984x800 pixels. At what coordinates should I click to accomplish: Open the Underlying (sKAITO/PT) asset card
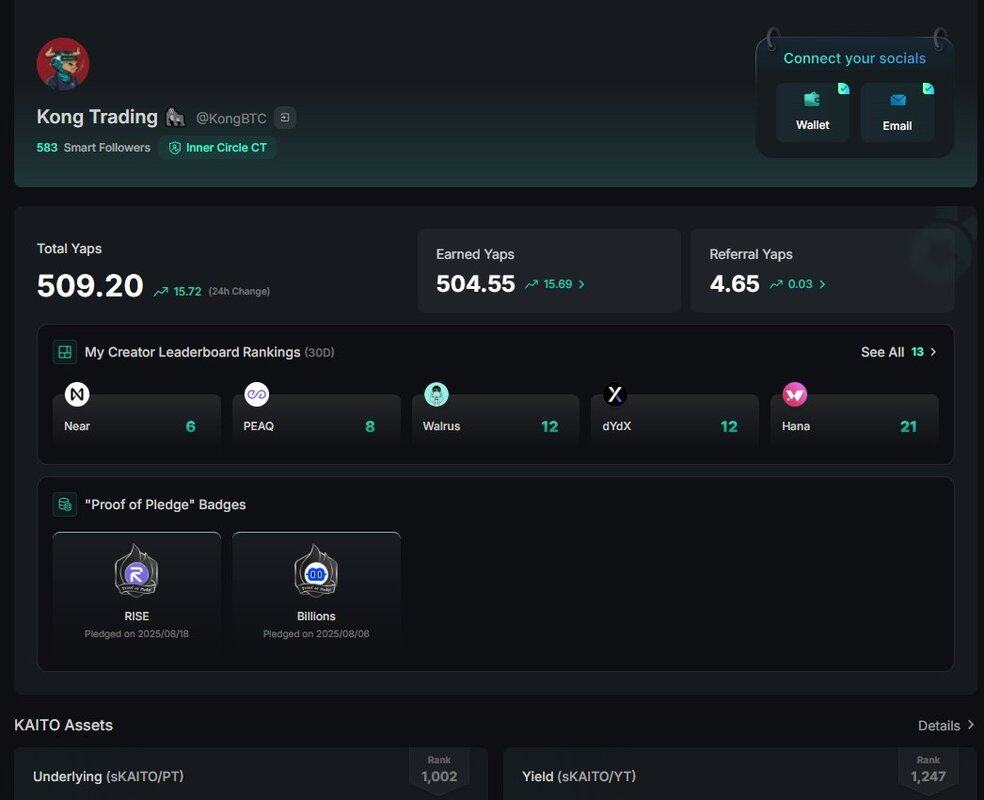[251, 774]
